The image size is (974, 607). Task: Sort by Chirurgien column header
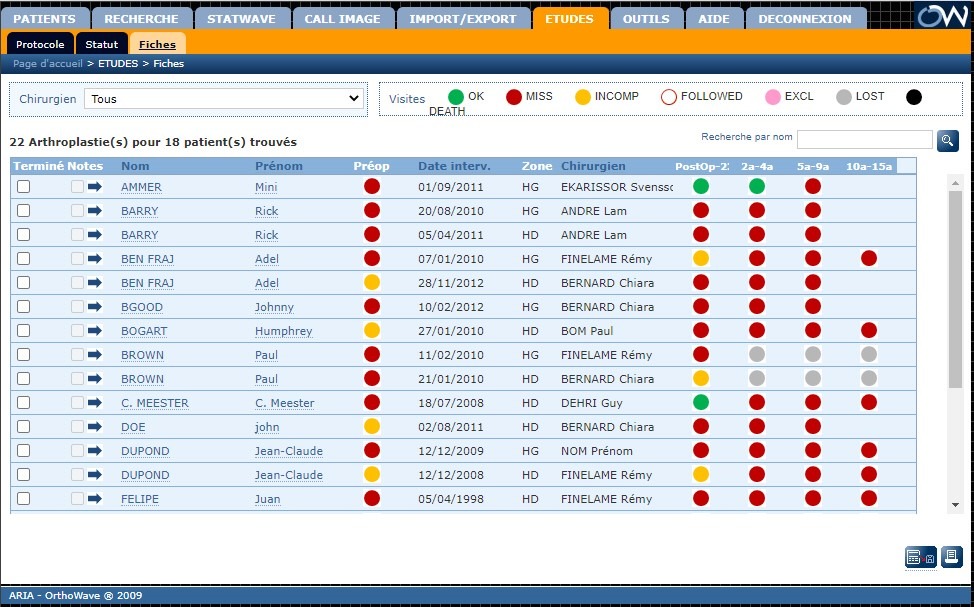pos(593,166)
